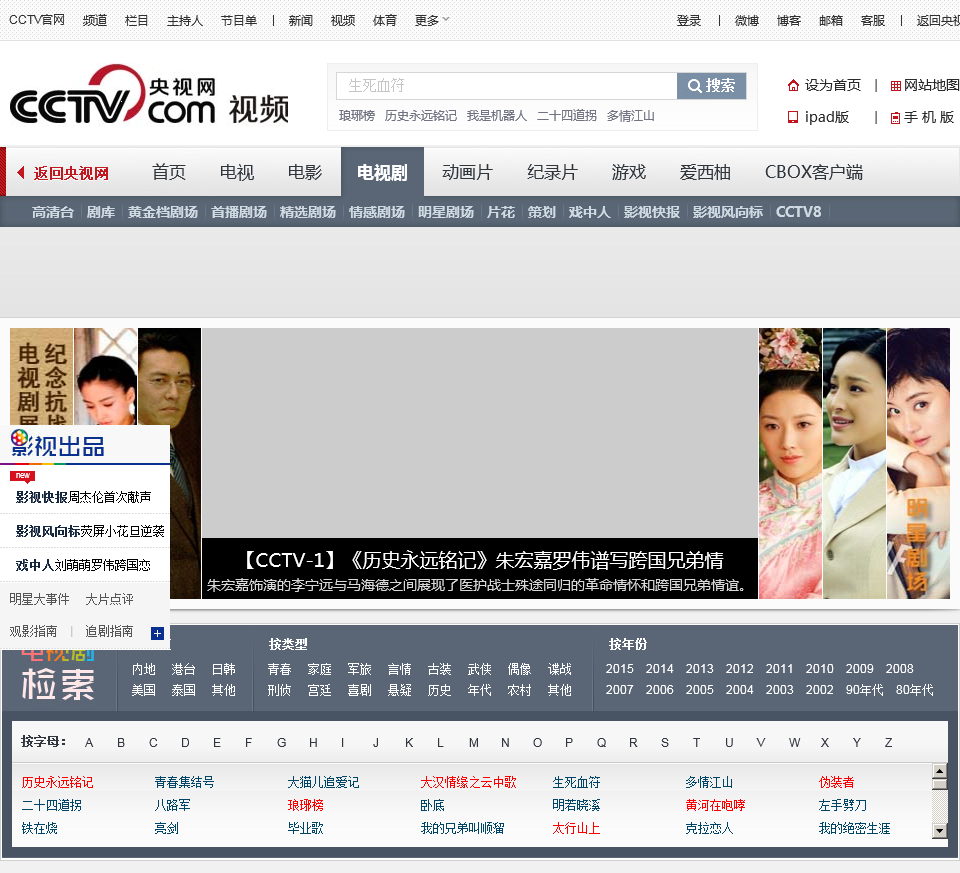Click the 明星剧场 short-haired woman thumbnail
This screenshot has height=873, width=960.
(918, 463)
